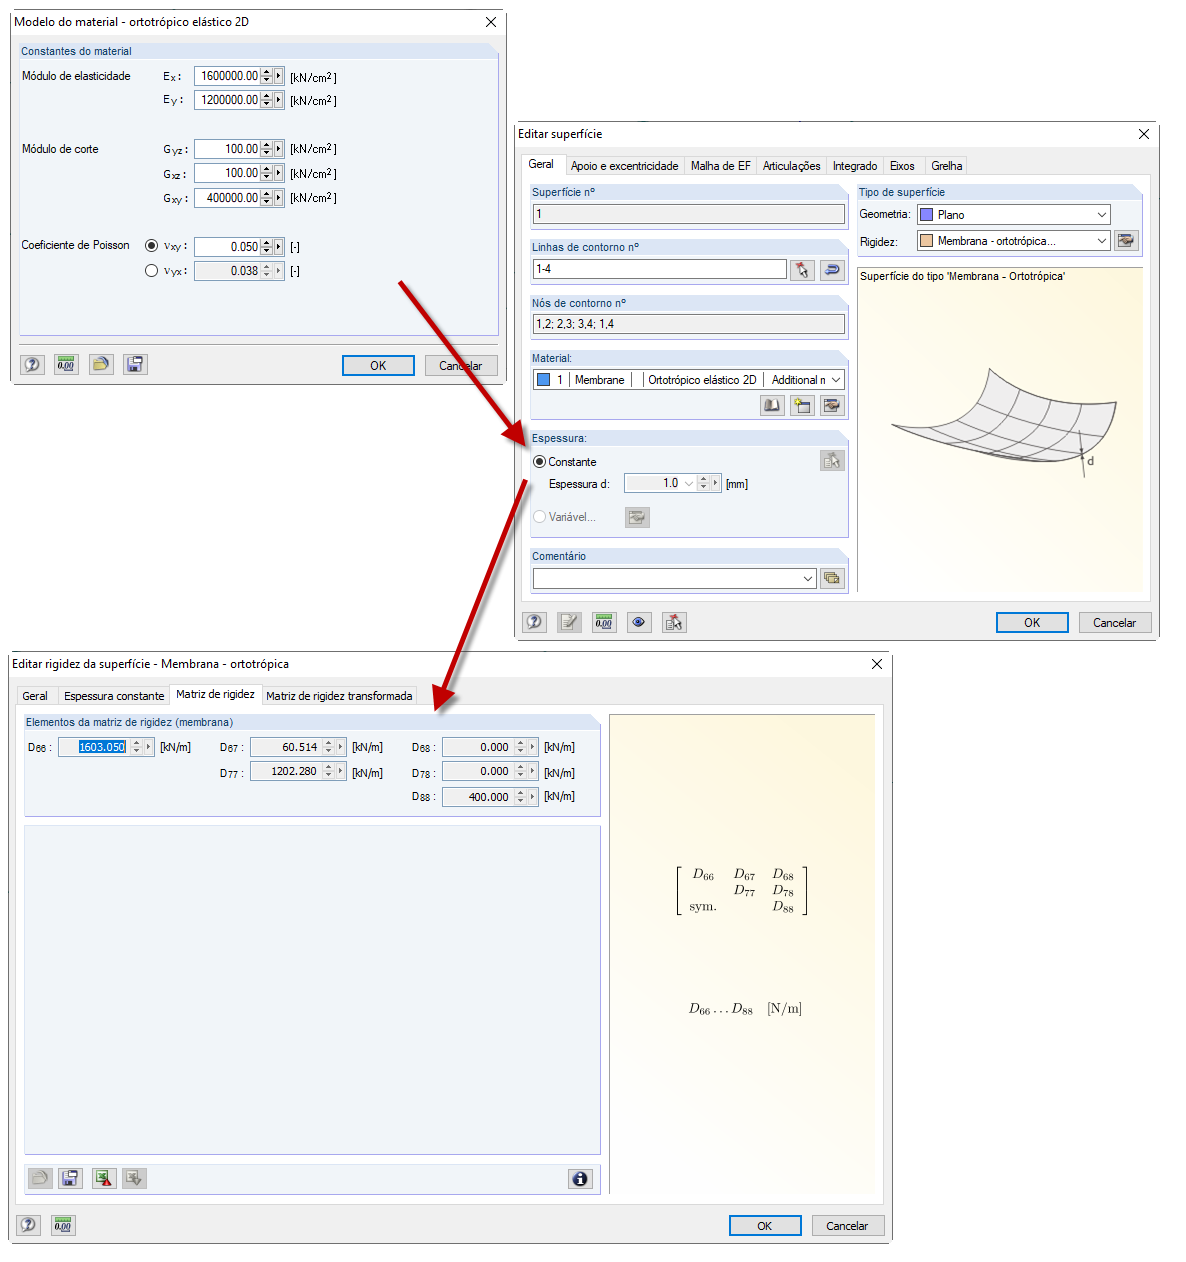
Task: Open the material library book icon
Action: (772, 405)
